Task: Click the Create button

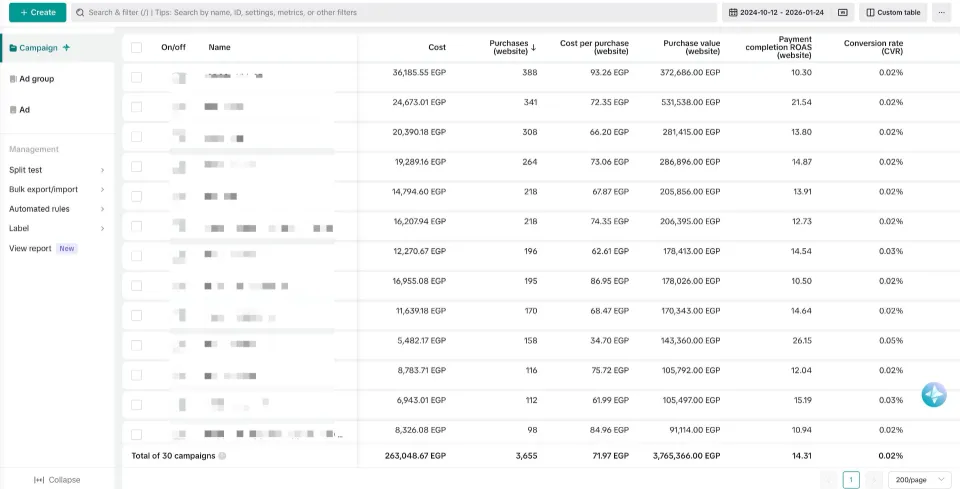Action: [37, 12]
